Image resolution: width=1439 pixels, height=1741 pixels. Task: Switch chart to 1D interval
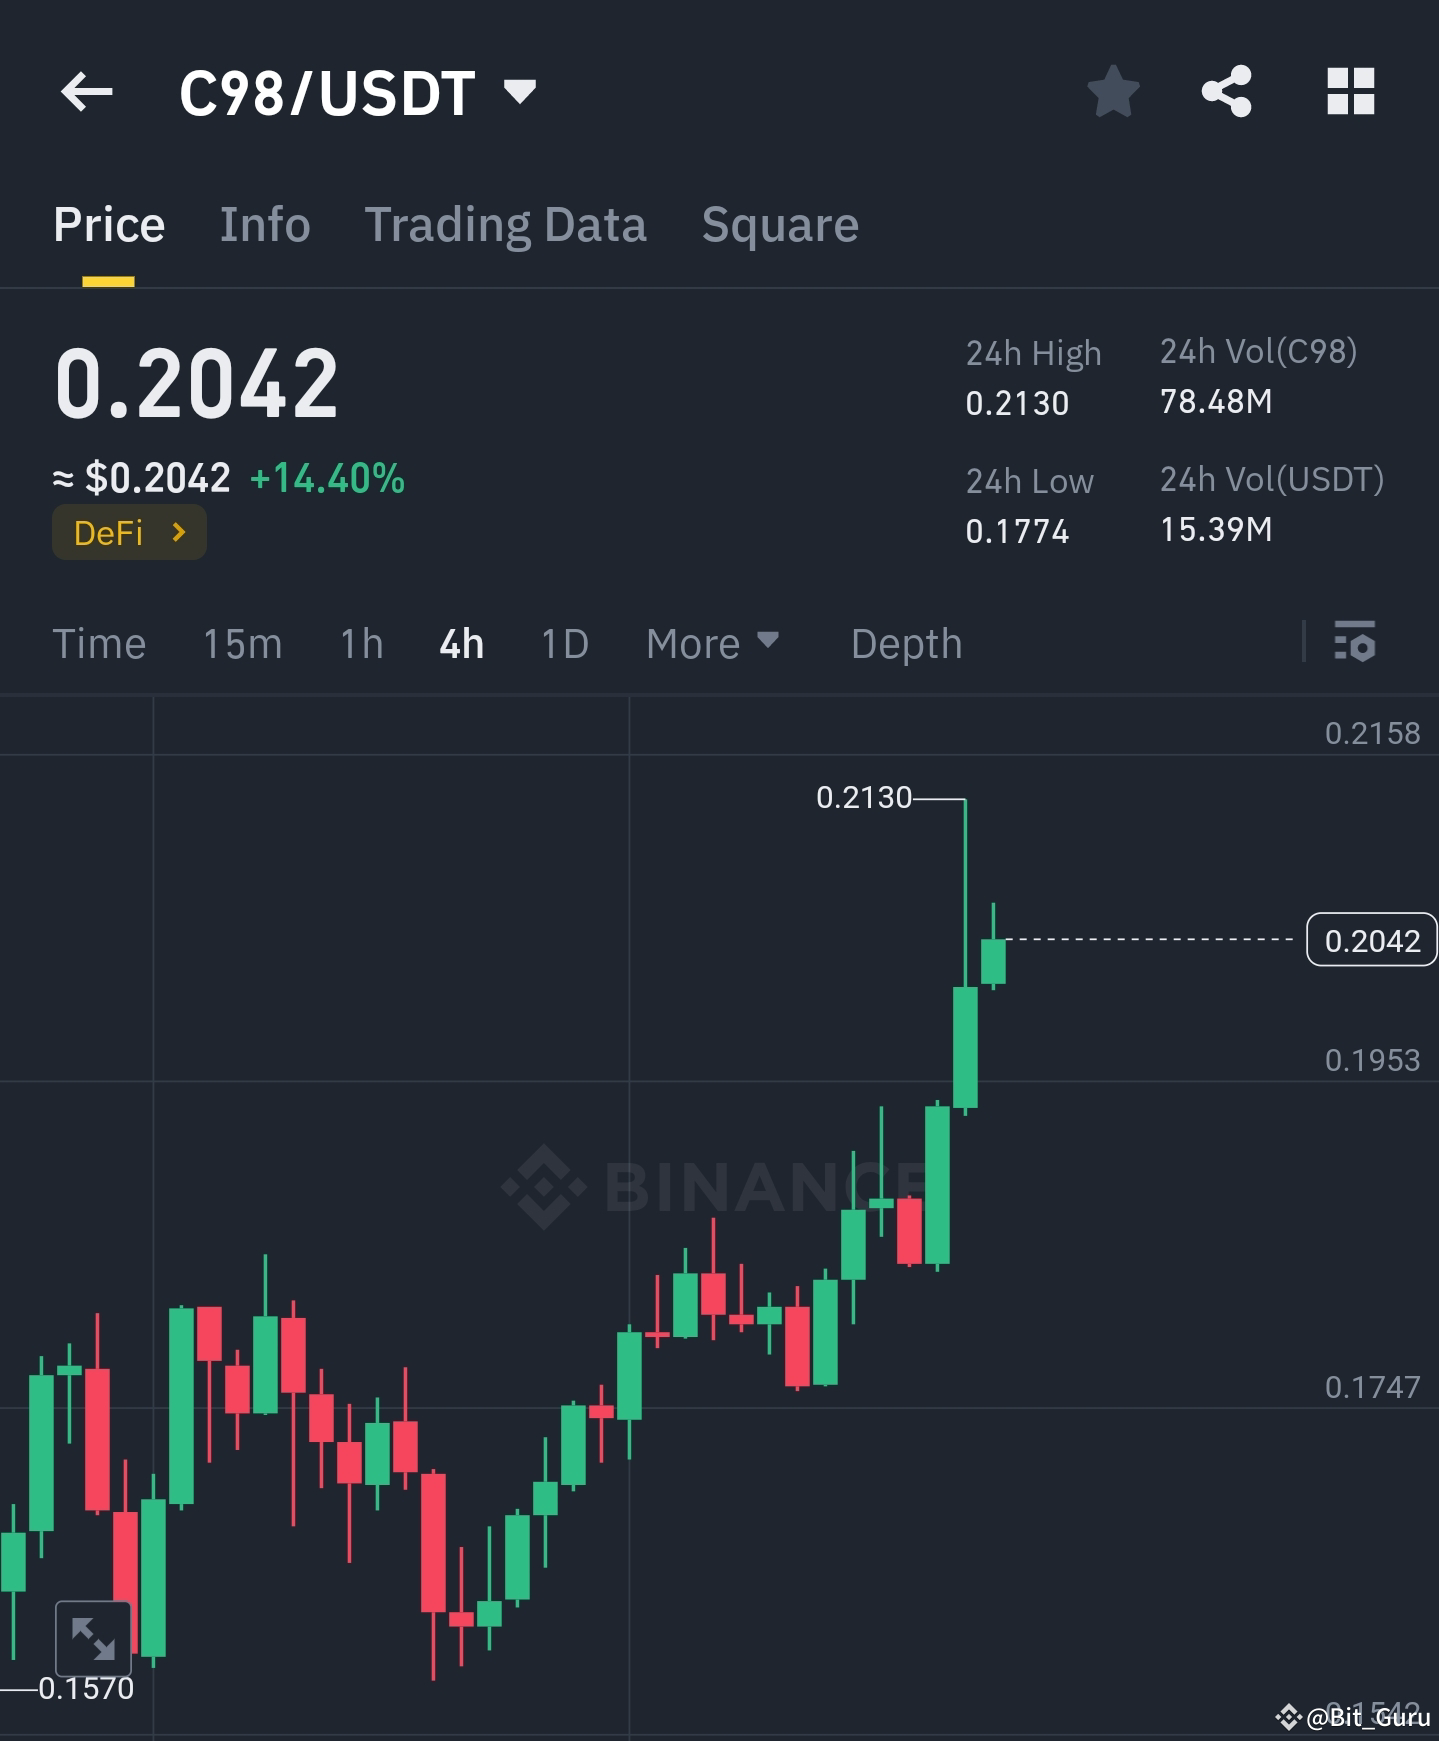(x=563, y=644)
